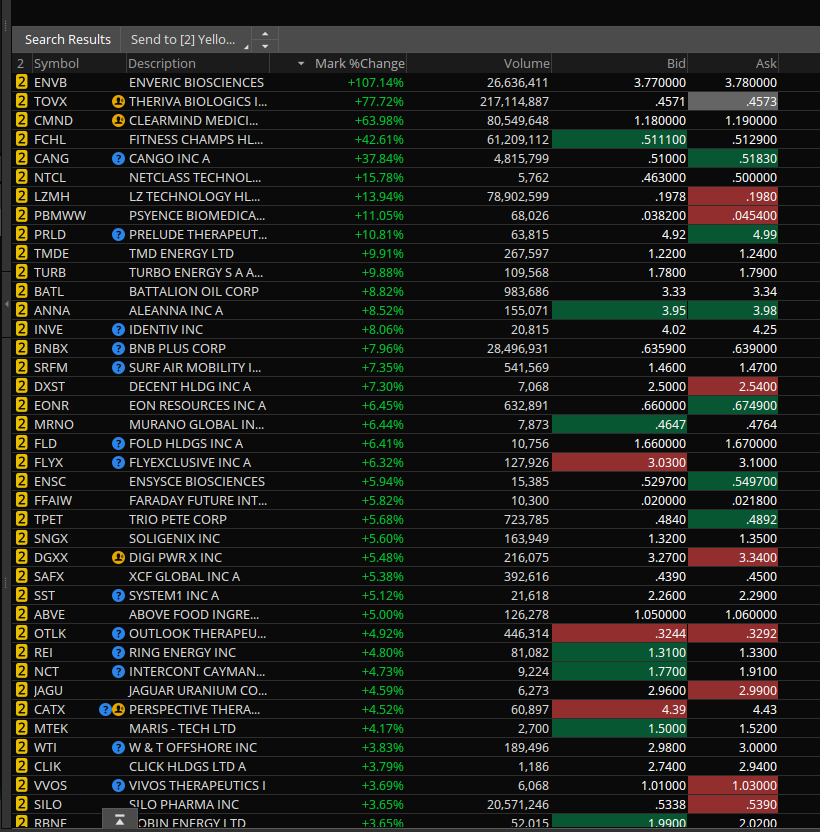The image size is (820, 832).
Task: Select the SILO PHARMA INC row description
Action: tap(184, 804)
